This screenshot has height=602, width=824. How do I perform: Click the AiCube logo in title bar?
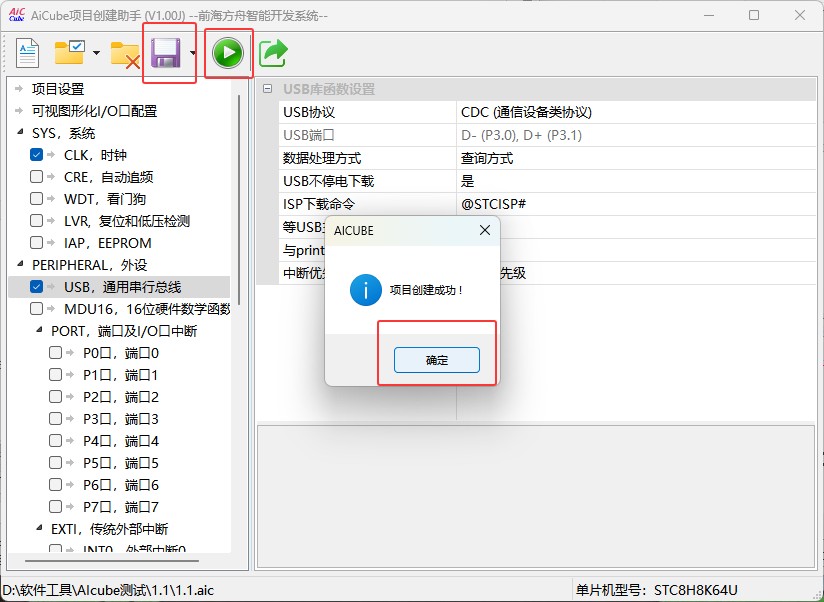tap(16, 15)
